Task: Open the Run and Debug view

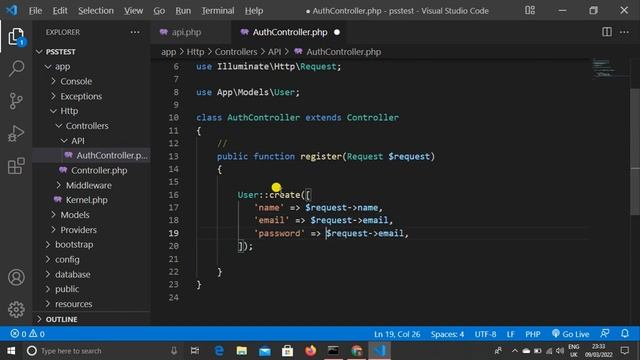Action: tap(16, 133)
